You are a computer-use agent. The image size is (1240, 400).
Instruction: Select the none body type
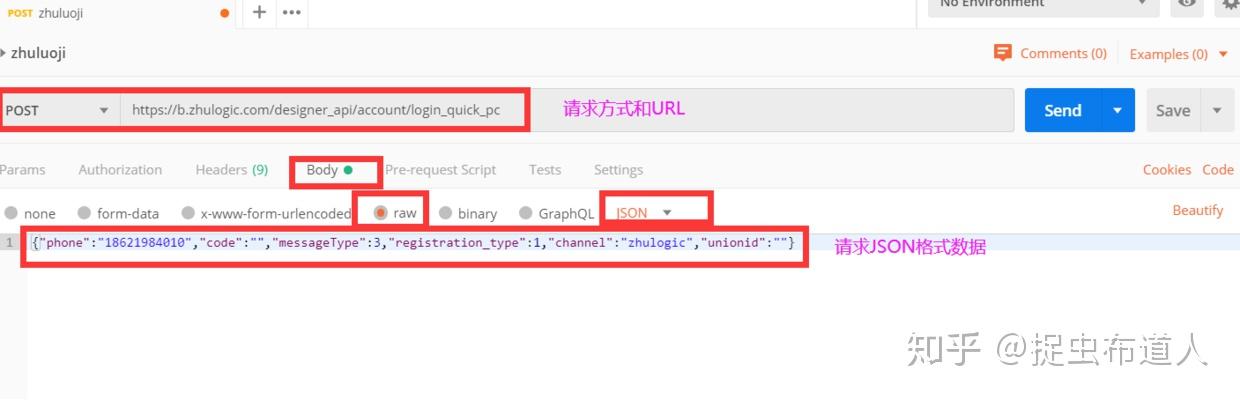point(30,213)
